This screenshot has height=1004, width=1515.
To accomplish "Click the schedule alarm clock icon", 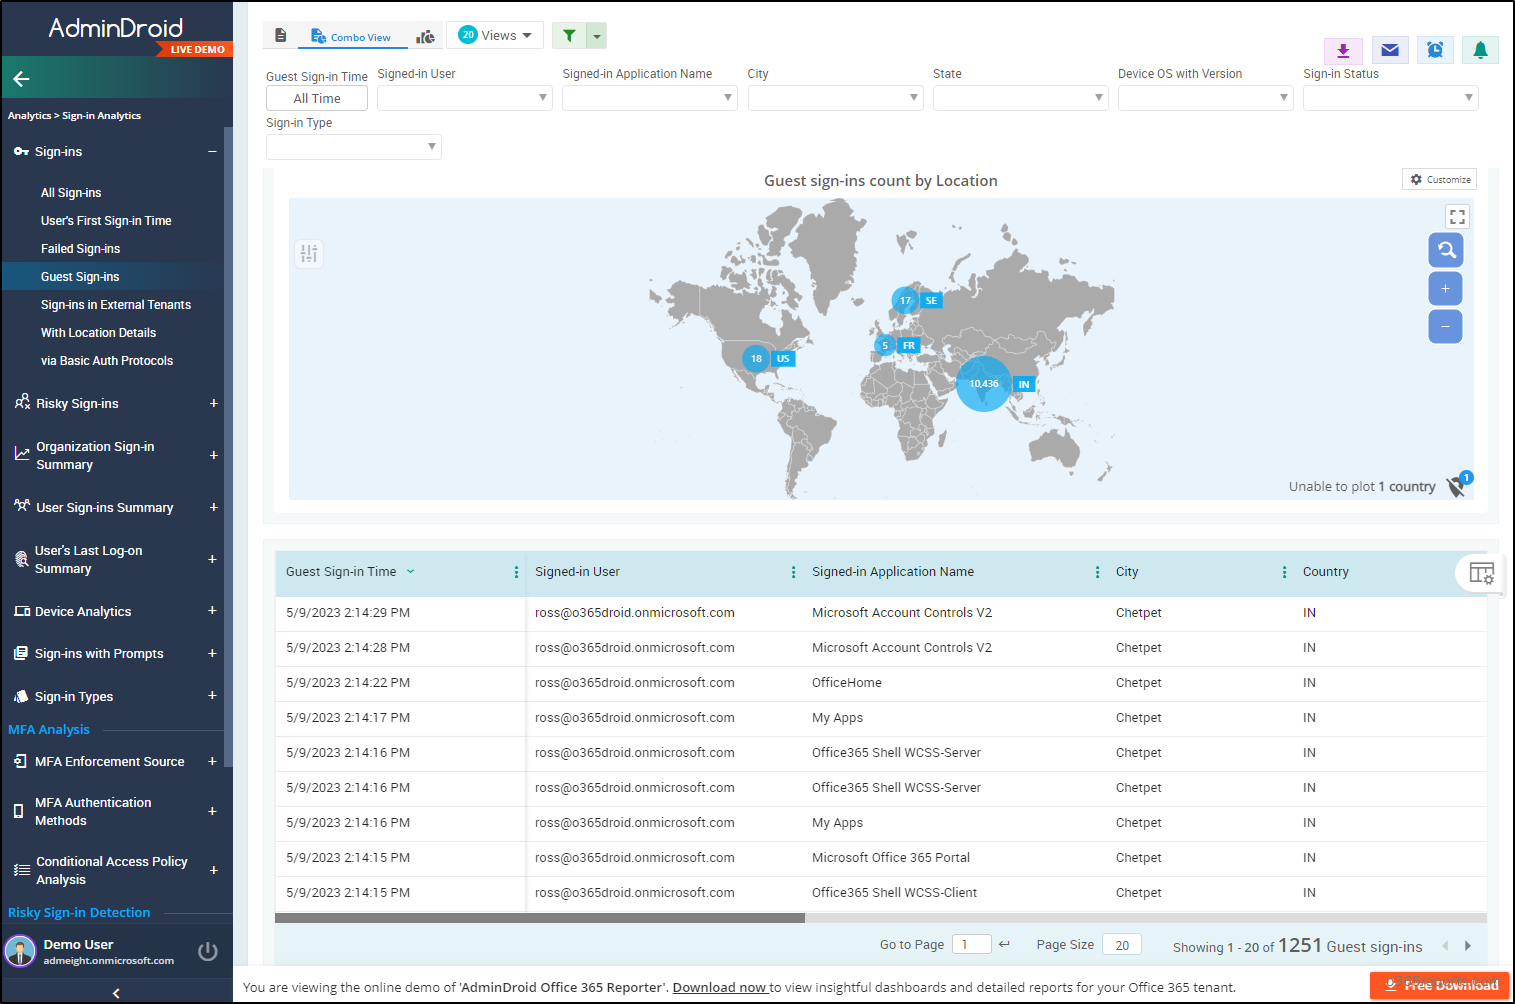I will [x=1435, y=50].
